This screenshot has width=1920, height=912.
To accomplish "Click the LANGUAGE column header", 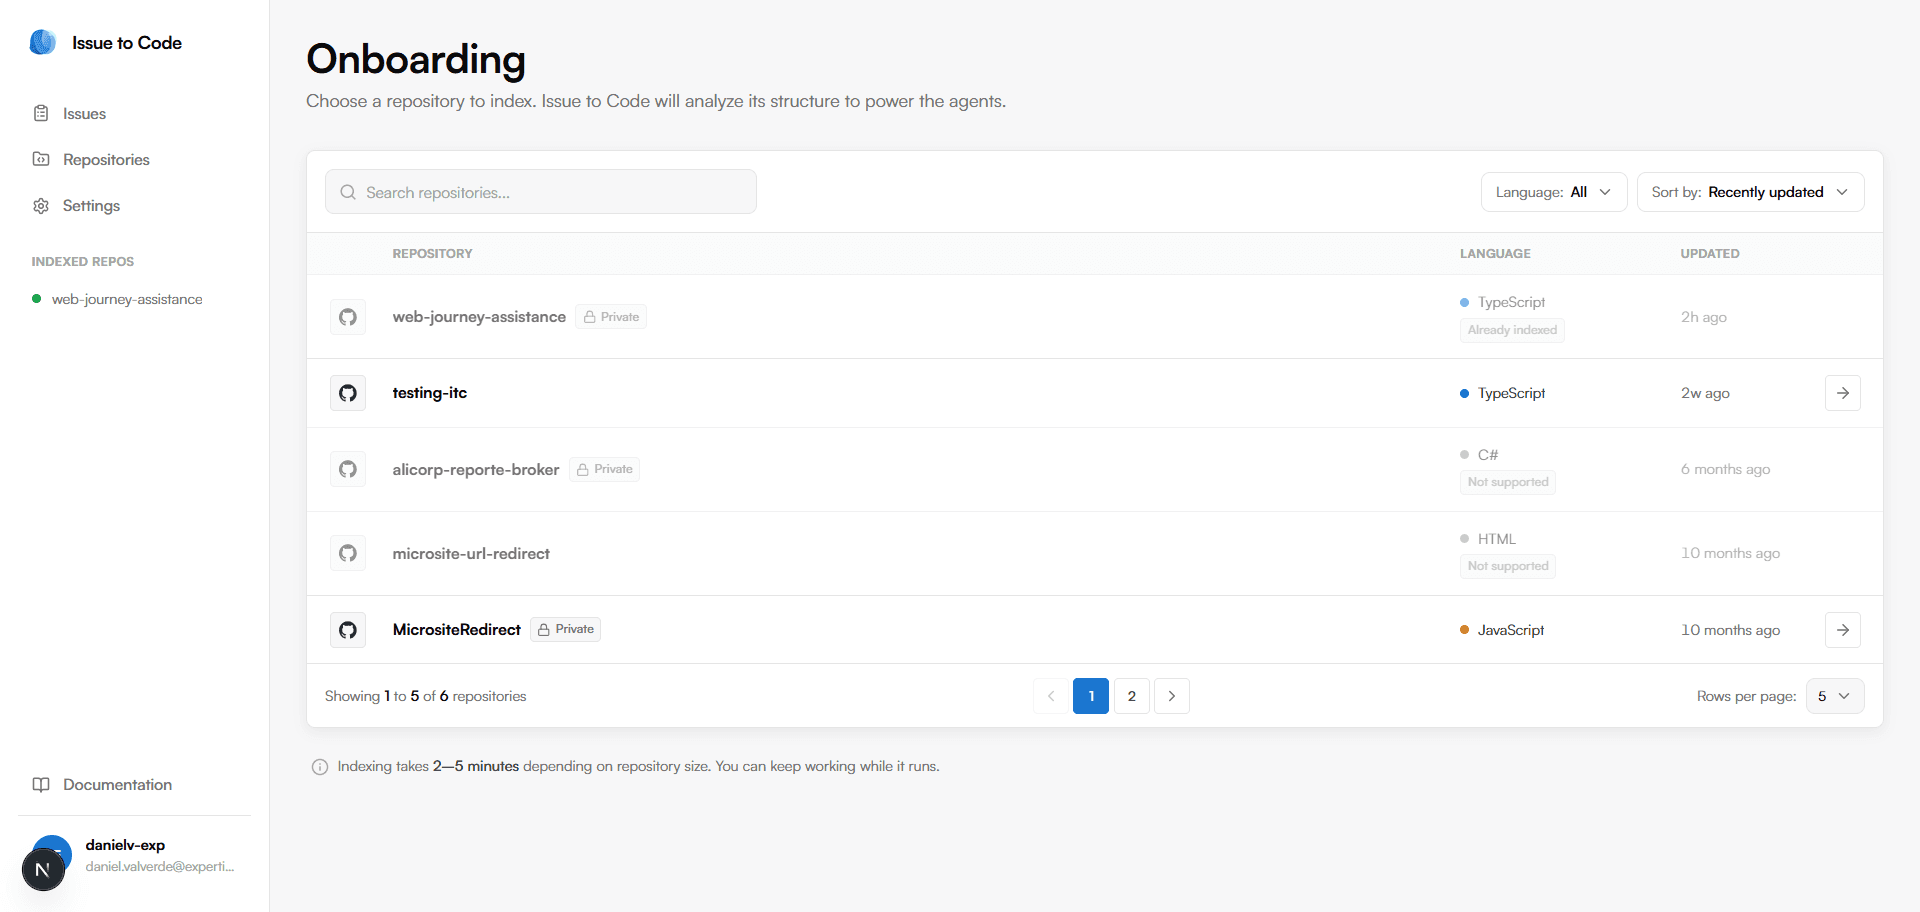I will [1495, 254].
